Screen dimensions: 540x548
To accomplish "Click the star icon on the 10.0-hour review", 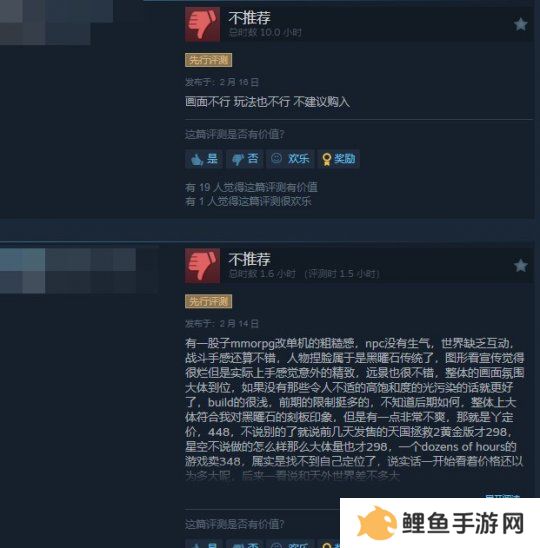I will tap(520, 24).
